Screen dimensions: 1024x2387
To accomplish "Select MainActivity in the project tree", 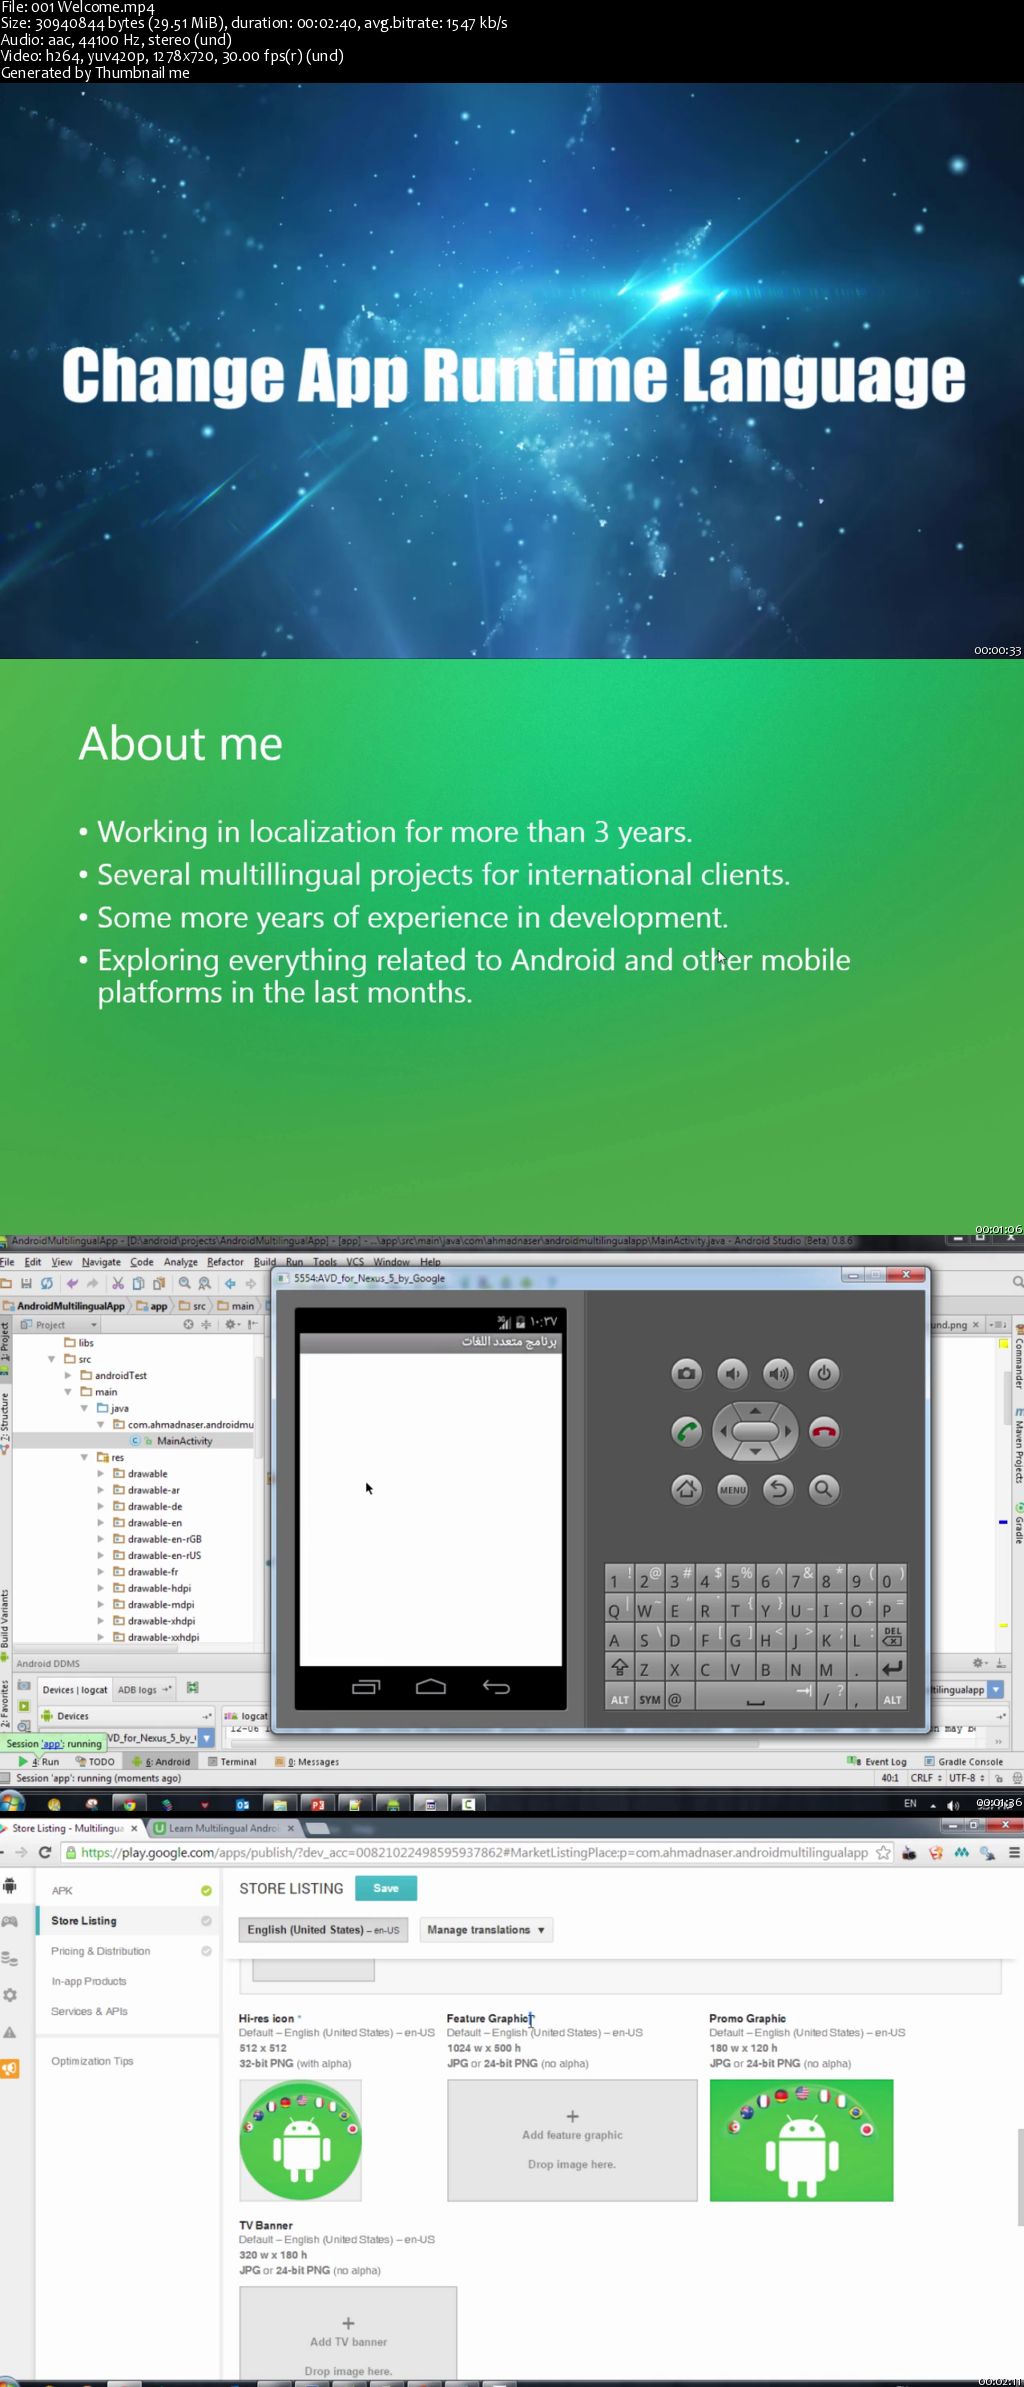I will 184,1441.
